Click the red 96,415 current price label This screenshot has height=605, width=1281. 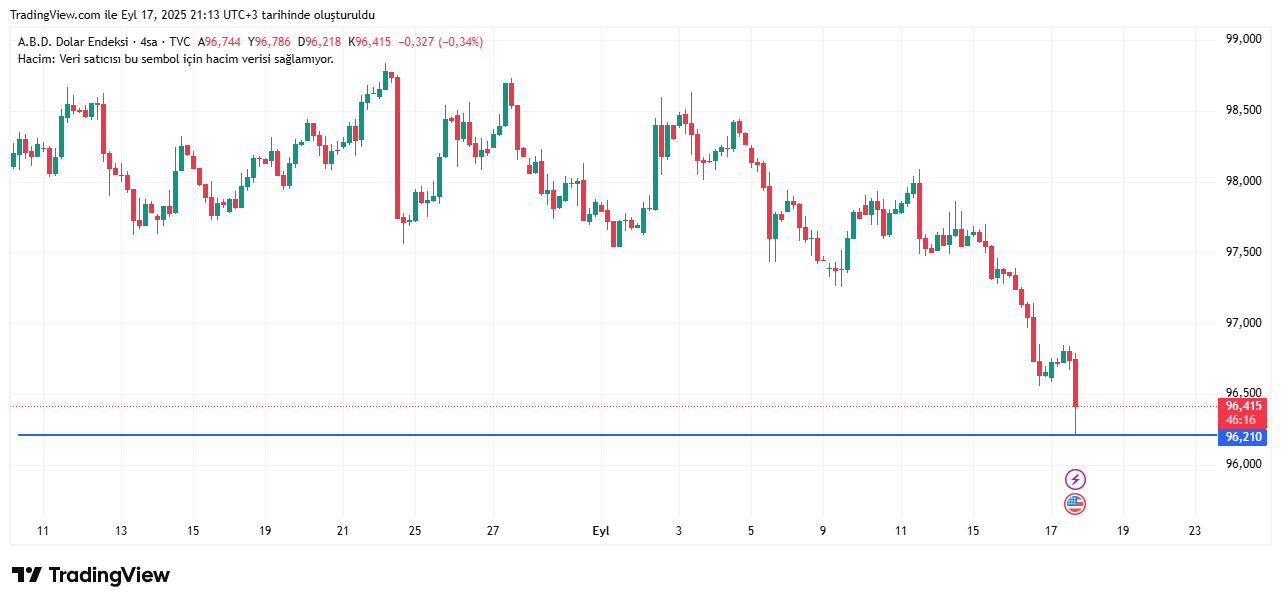pos(1243,406)
